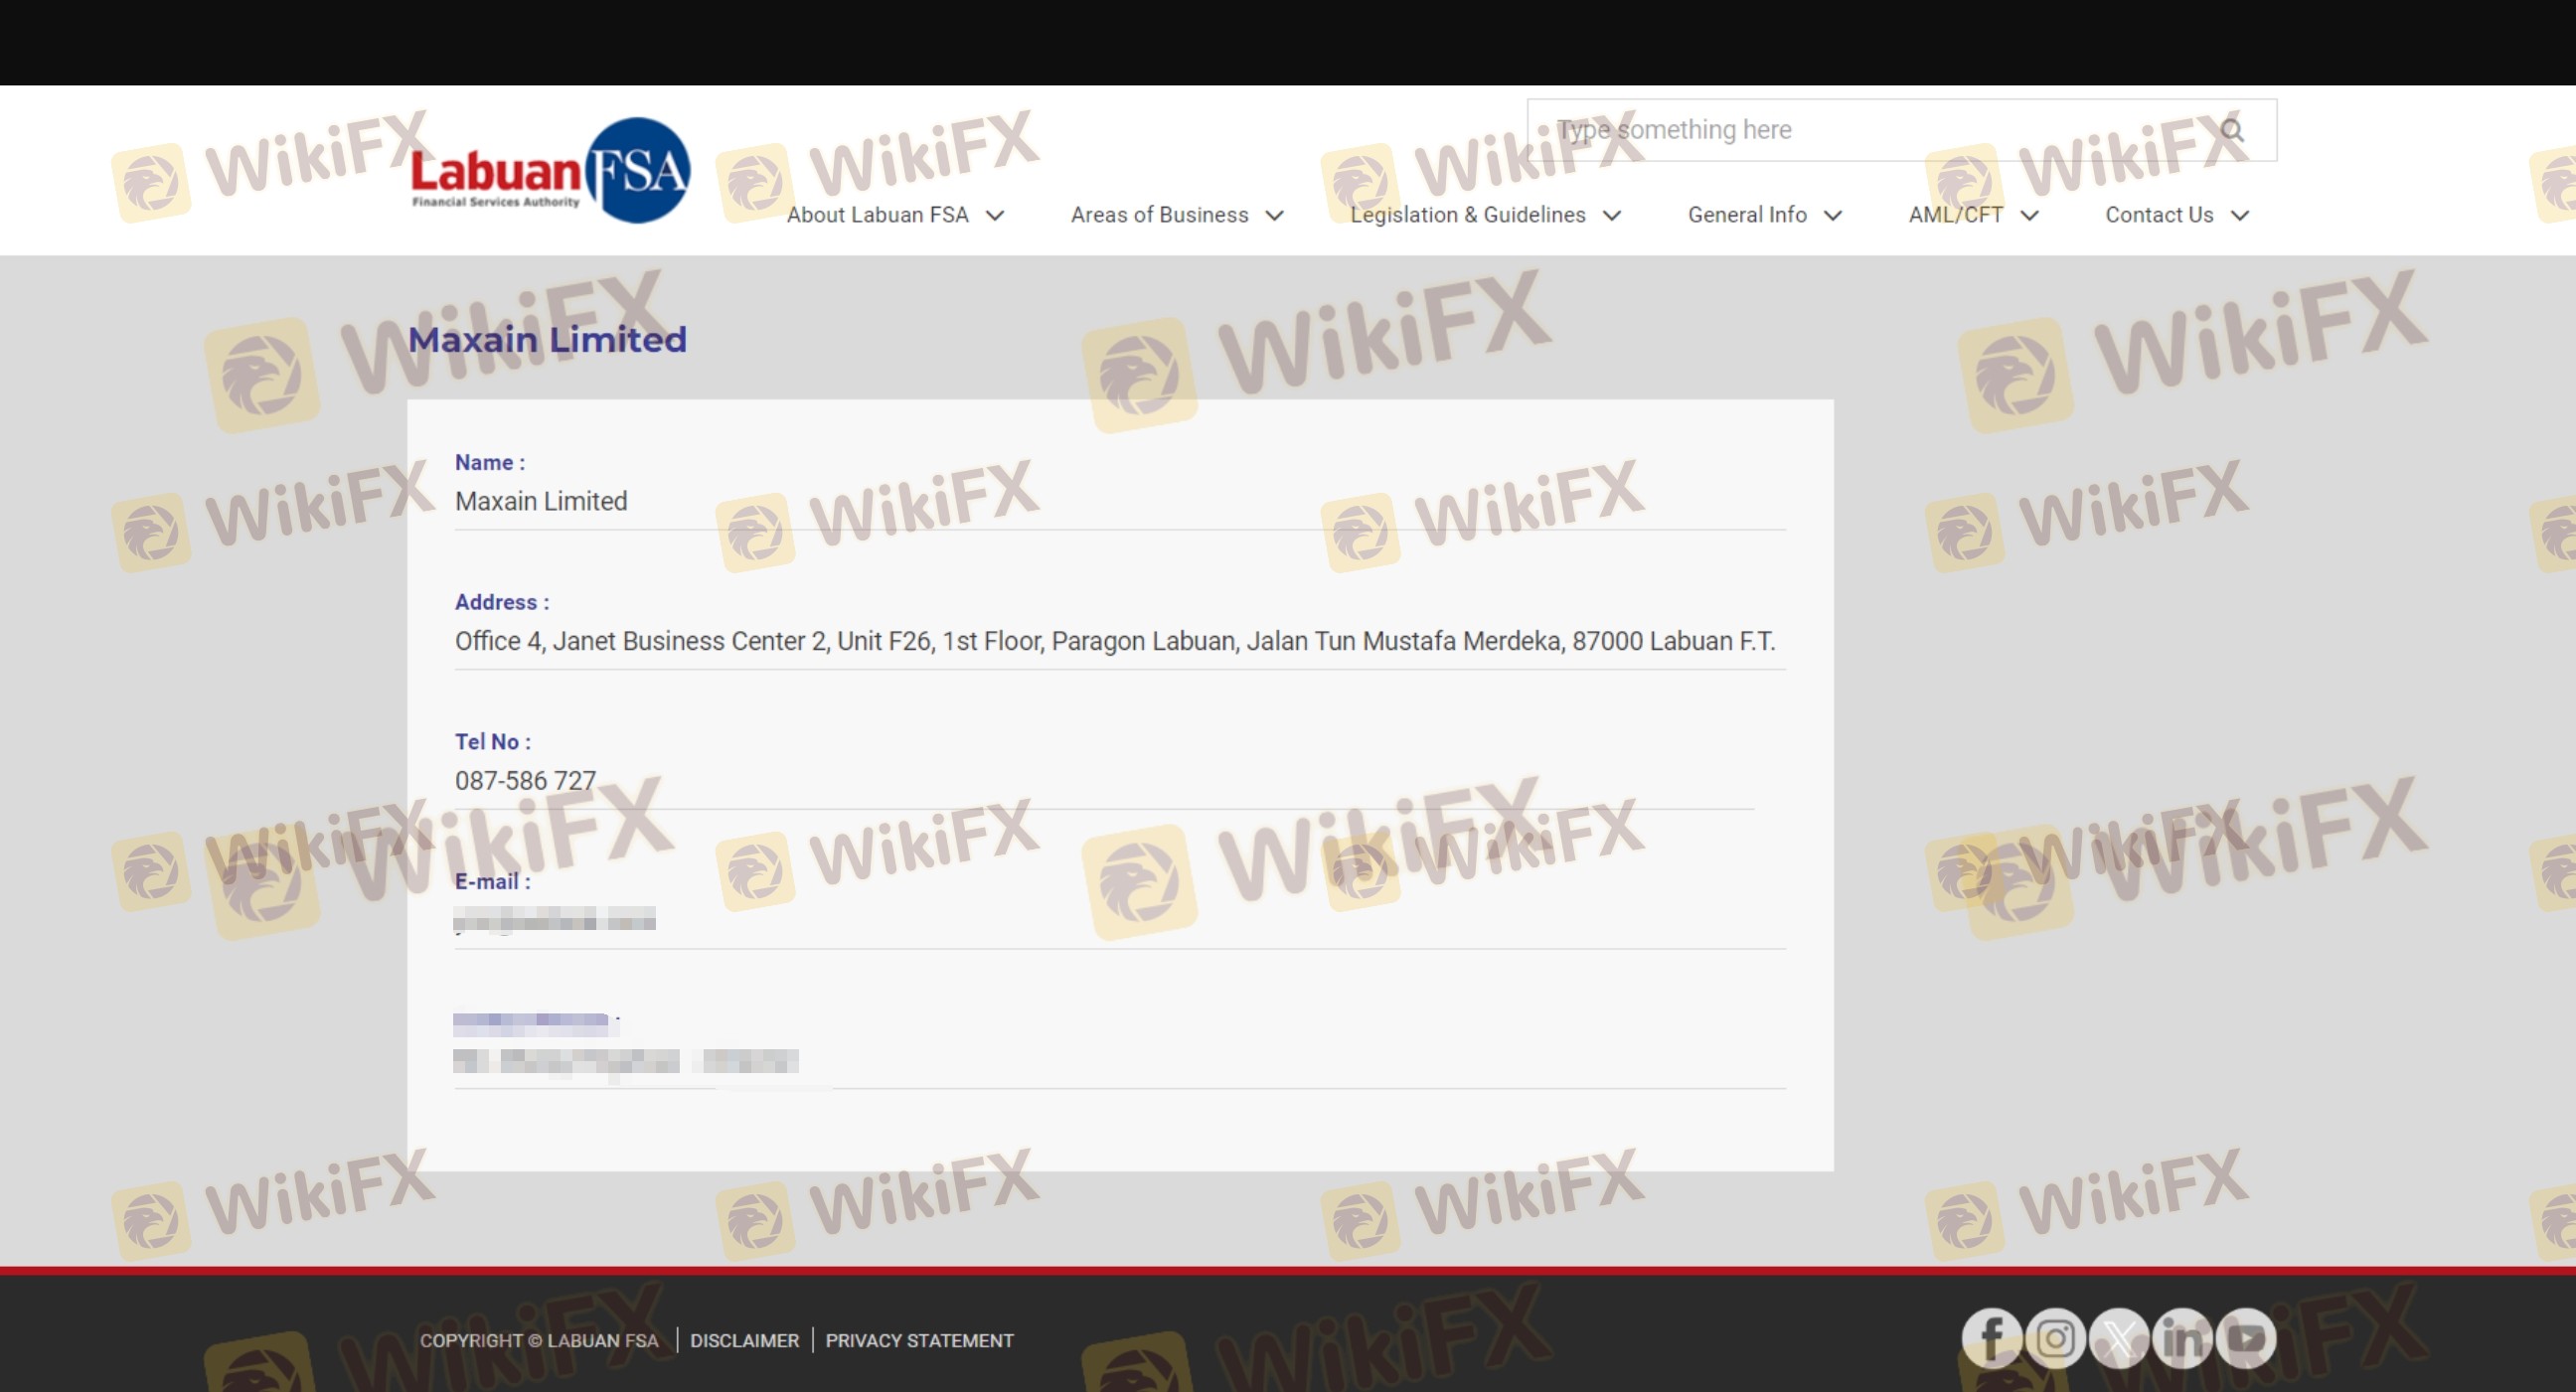Open the Facebook social icon

[1991, 1338]
